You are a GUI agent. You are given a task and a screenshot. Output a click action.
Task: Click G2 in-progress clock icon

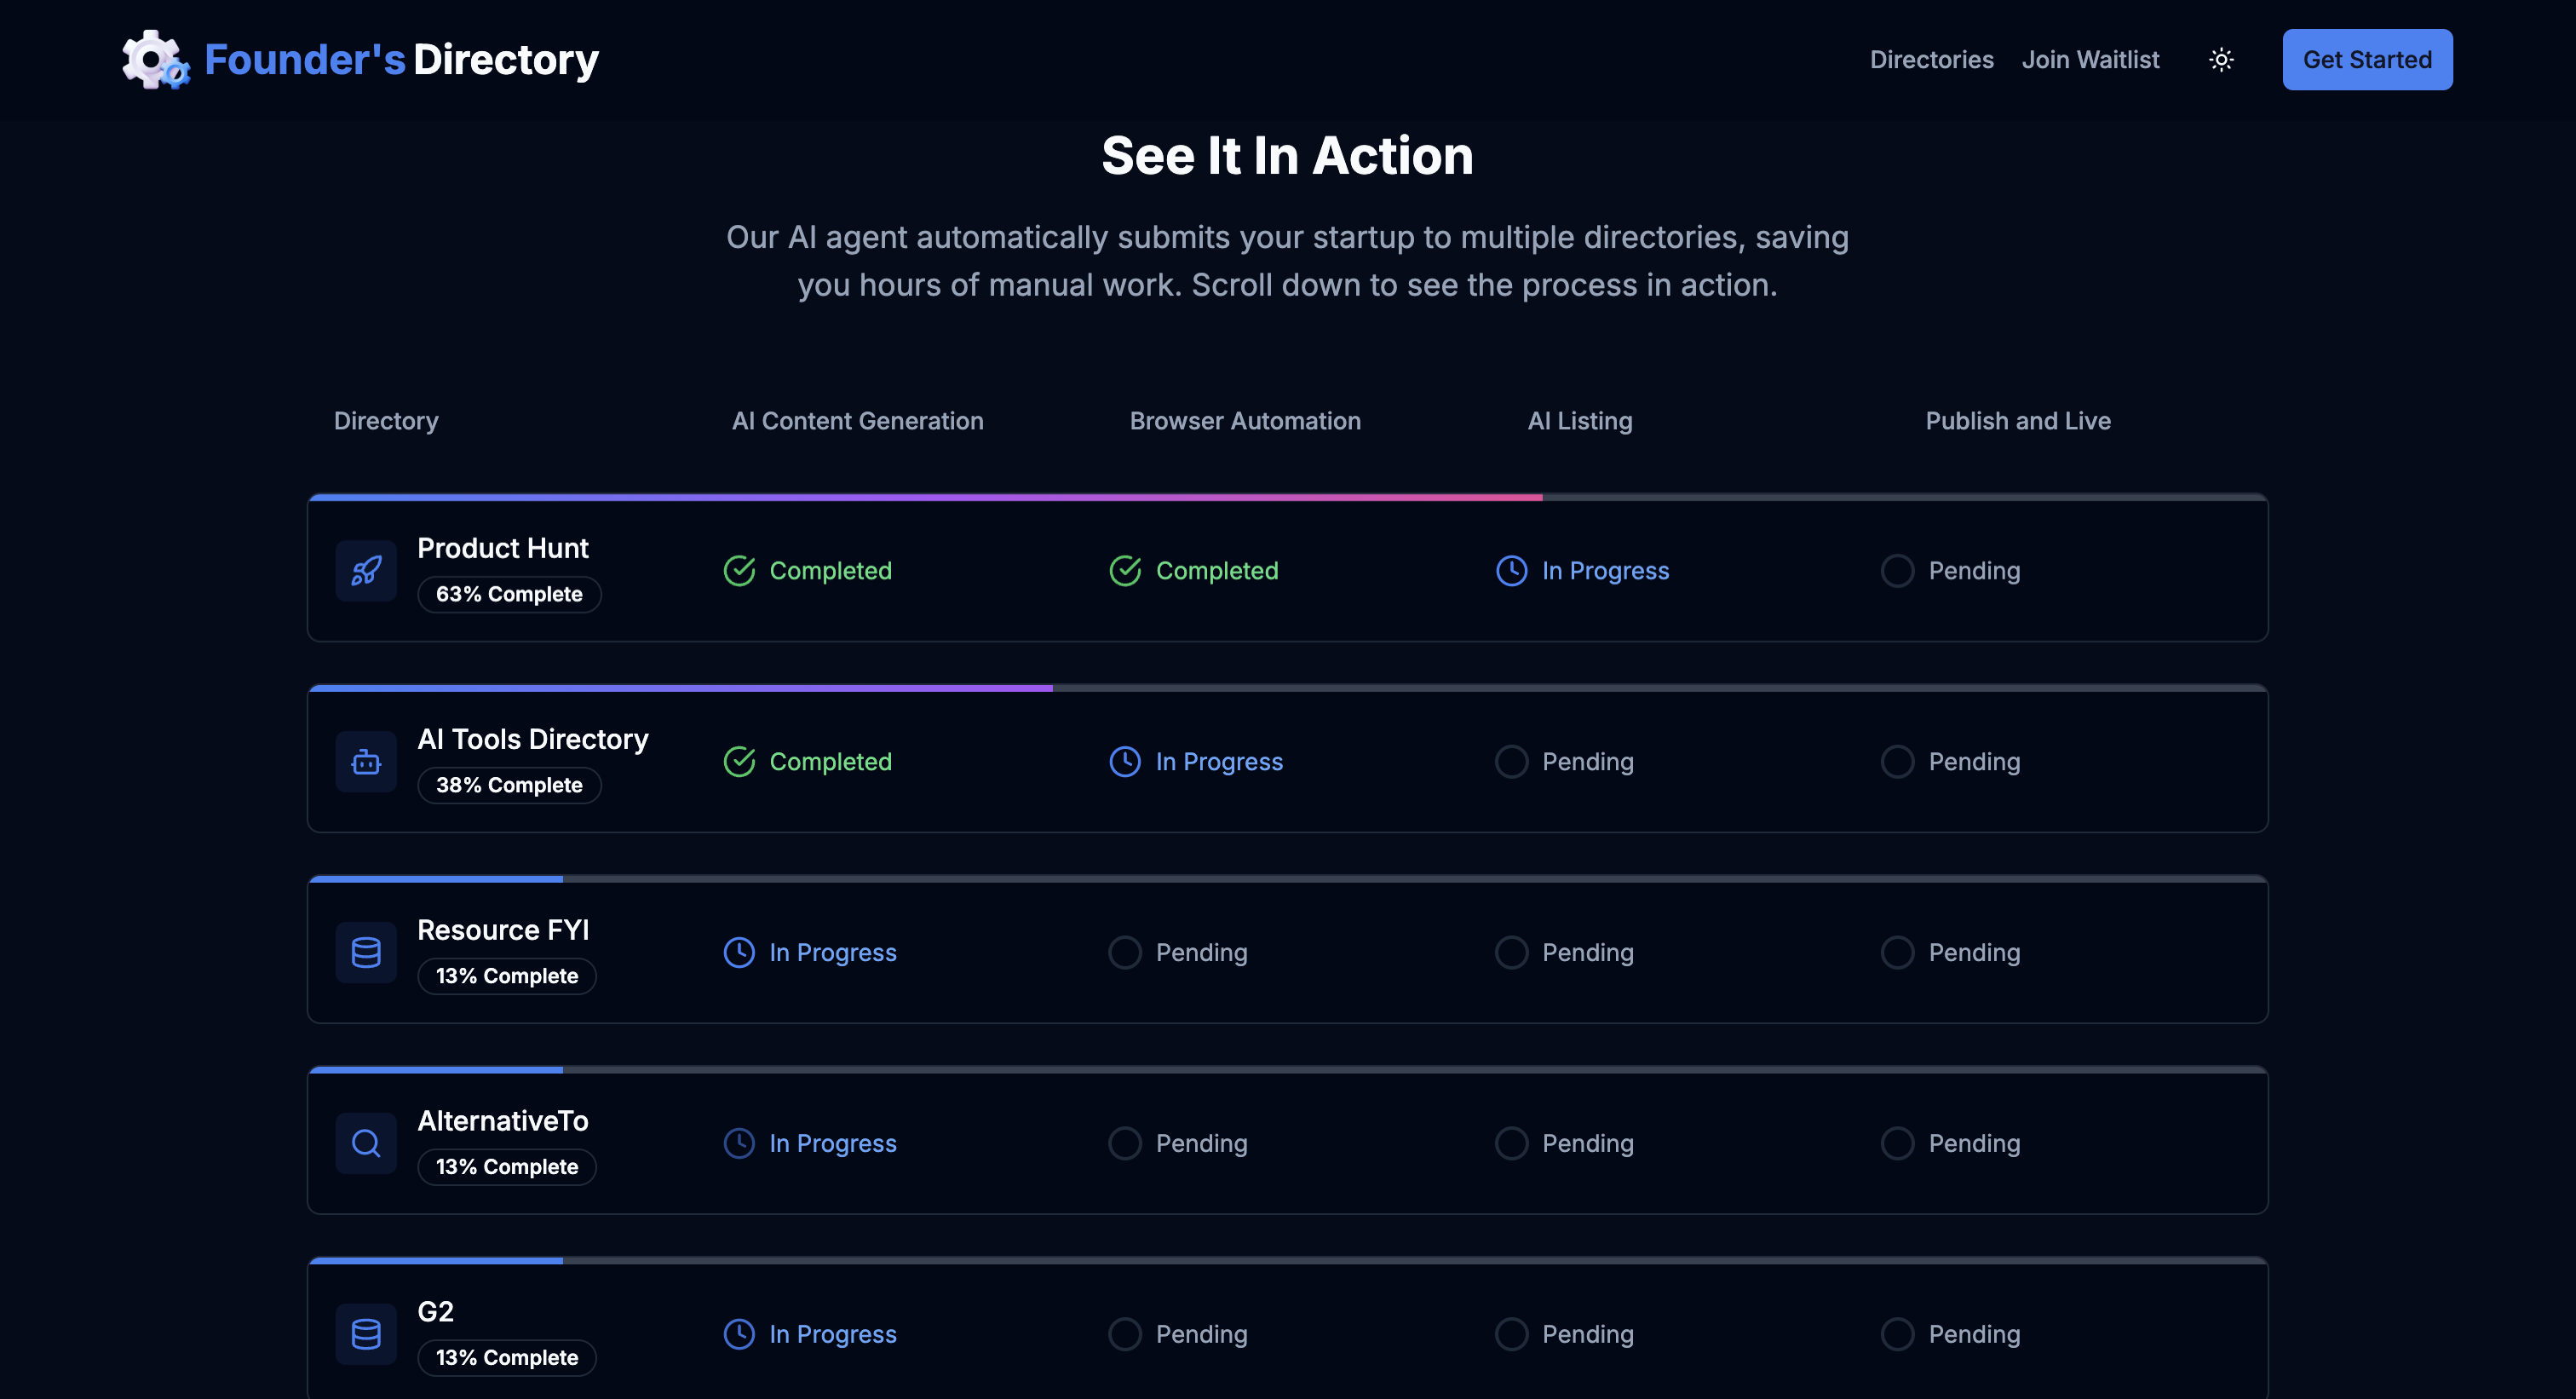coord(739,1334)
